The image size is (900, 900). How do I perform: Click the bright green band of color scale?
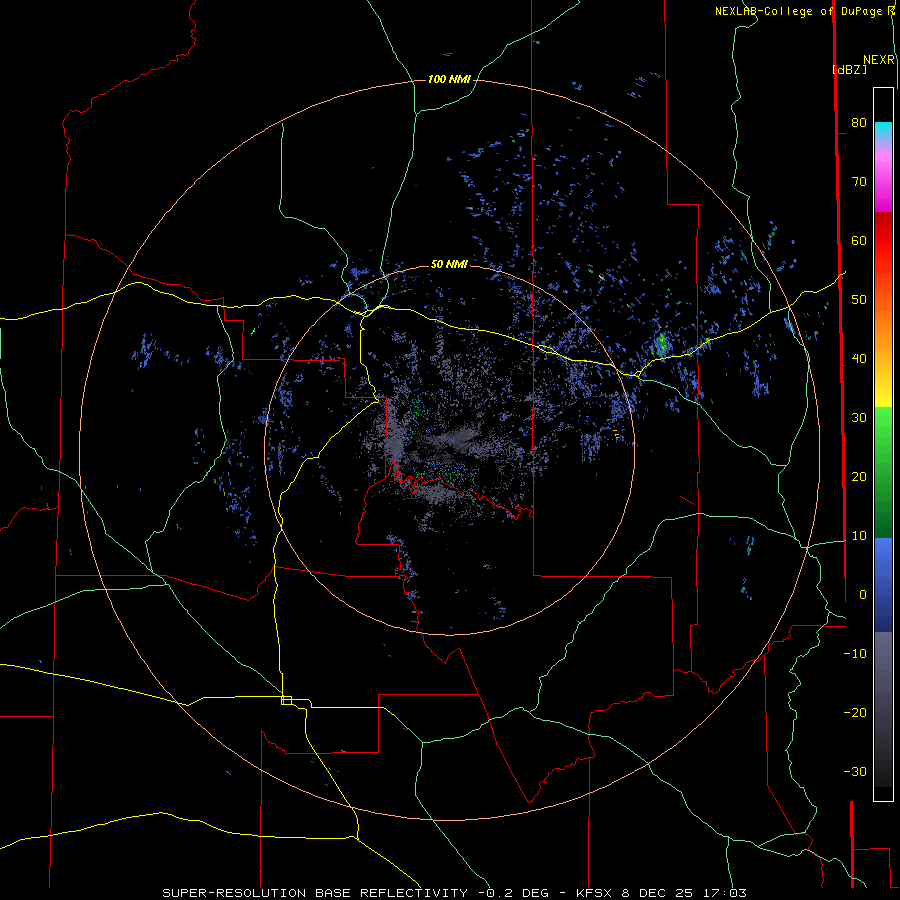click(x=883, y=428)
